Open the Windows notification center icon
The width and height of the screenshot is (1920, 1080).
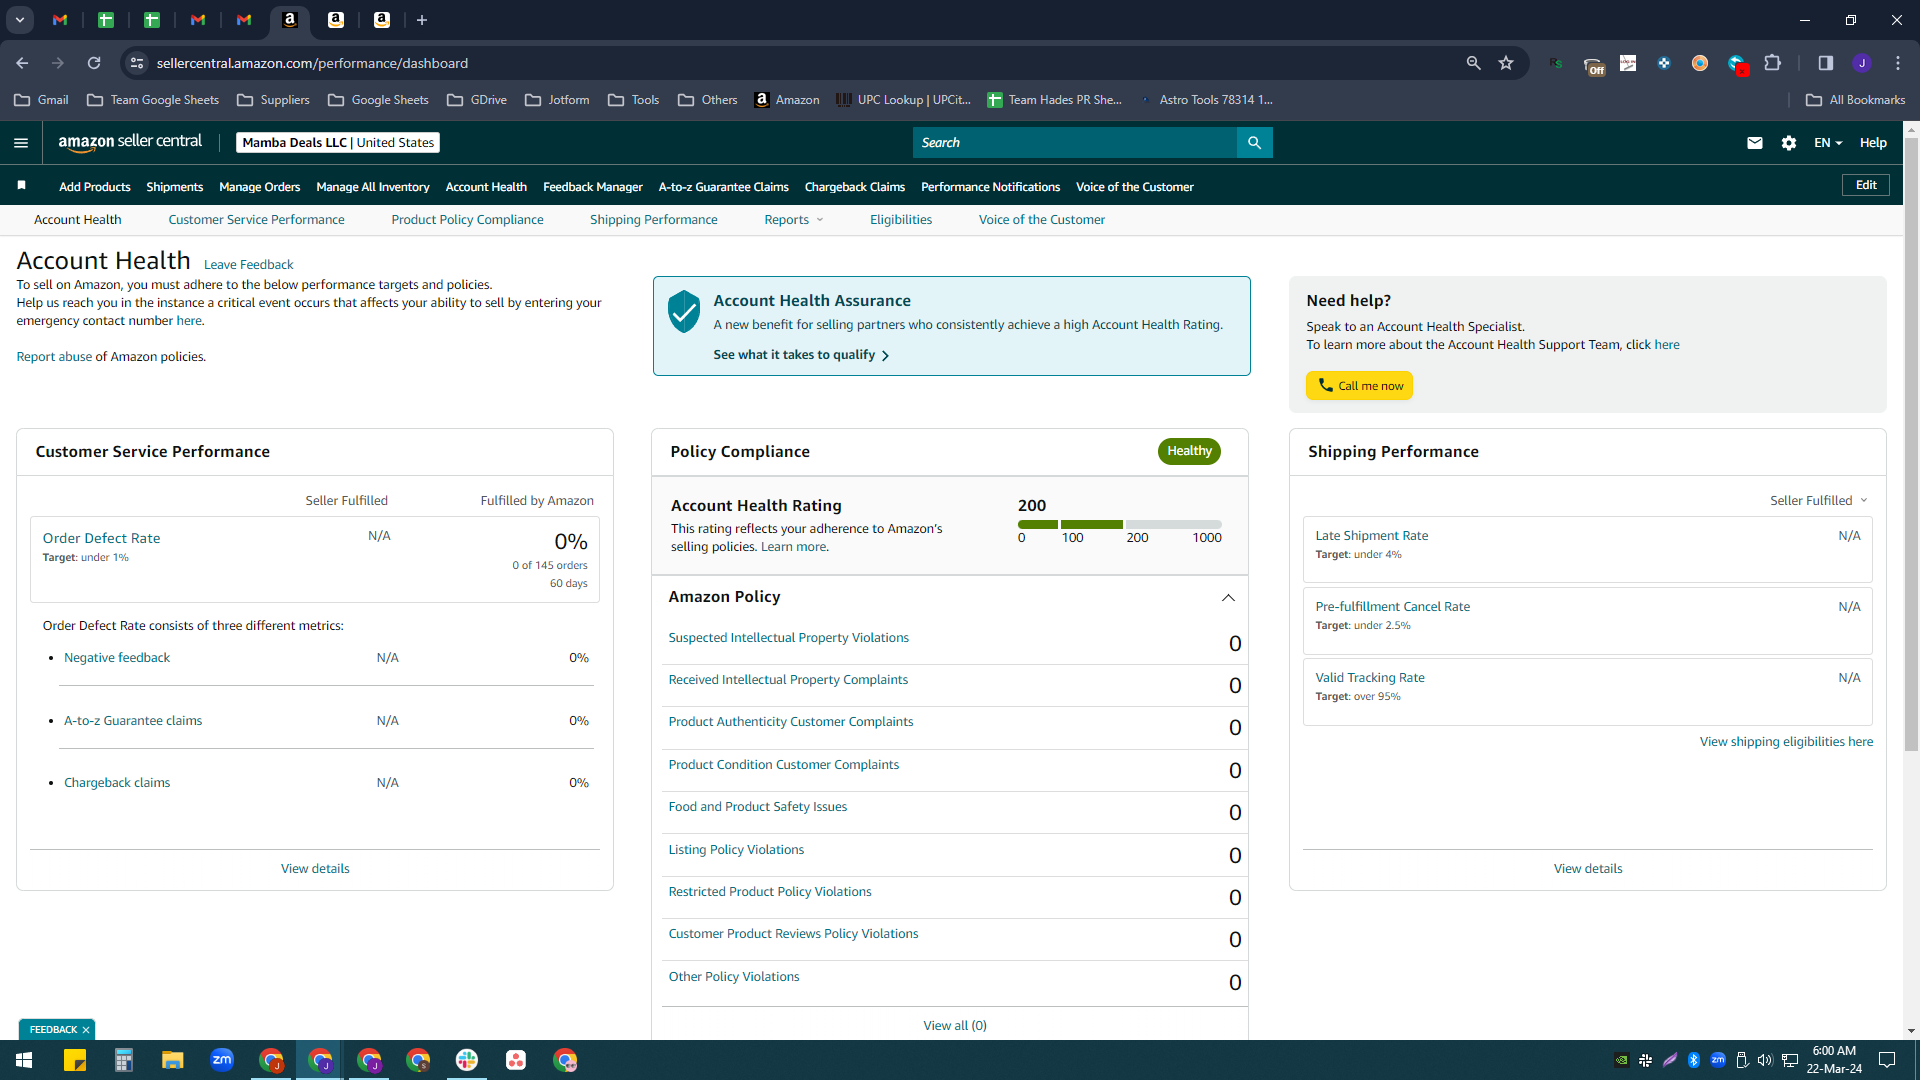[x=1887, y=1060]
